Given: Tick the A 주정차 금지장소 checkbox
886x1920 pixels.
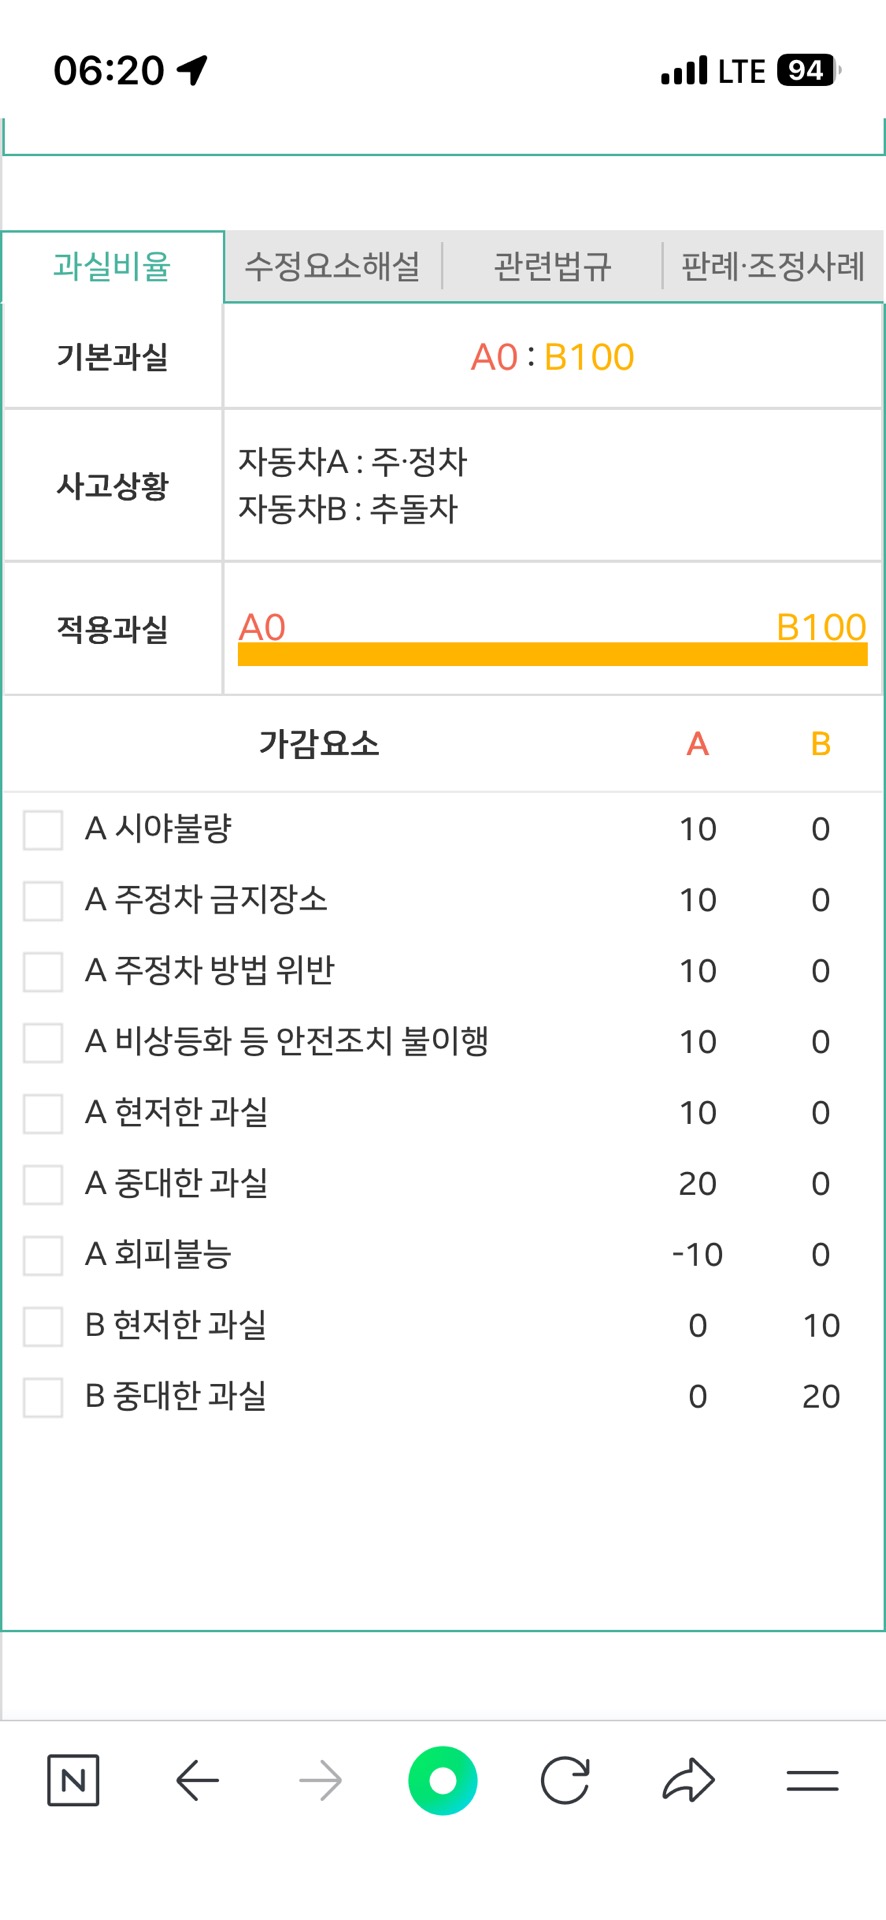Looking at the screenshot, I should (43, 900).
